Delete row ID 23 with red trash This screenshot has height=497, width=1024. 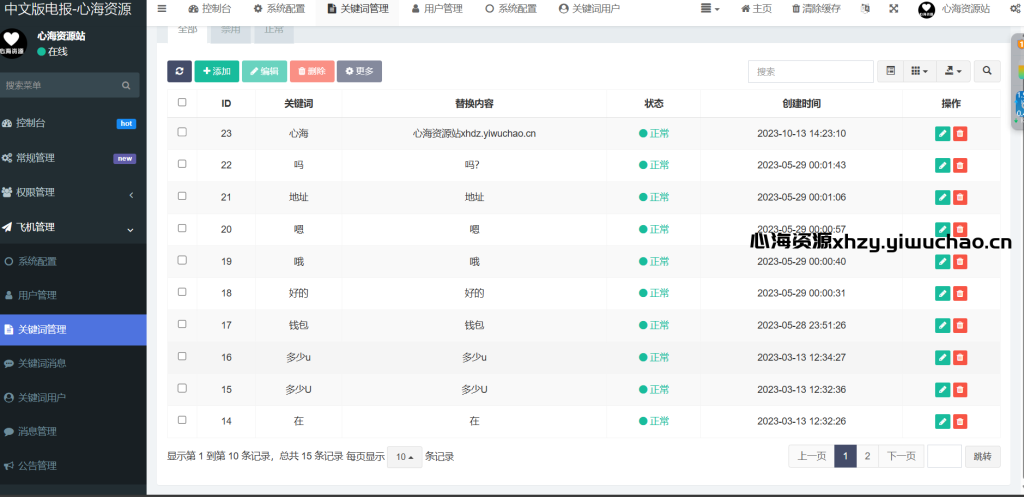pos(959,133)
